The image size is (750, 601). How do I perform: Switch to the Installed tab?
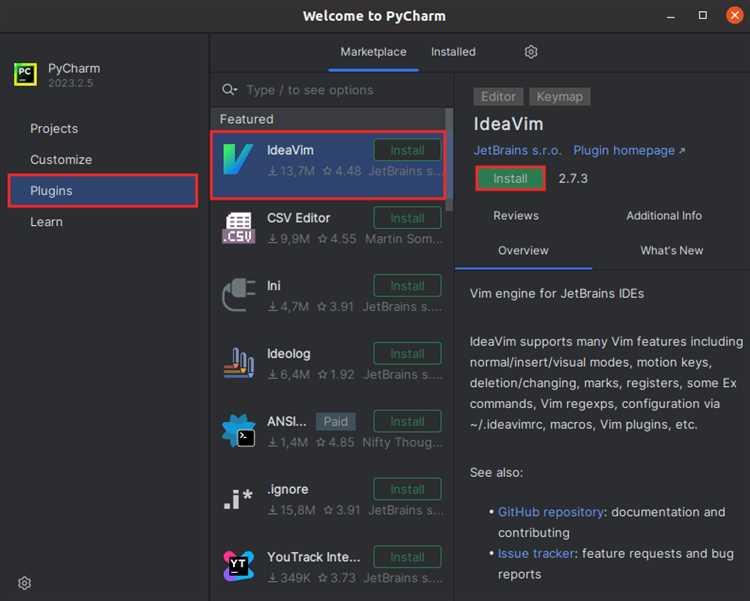453,52
